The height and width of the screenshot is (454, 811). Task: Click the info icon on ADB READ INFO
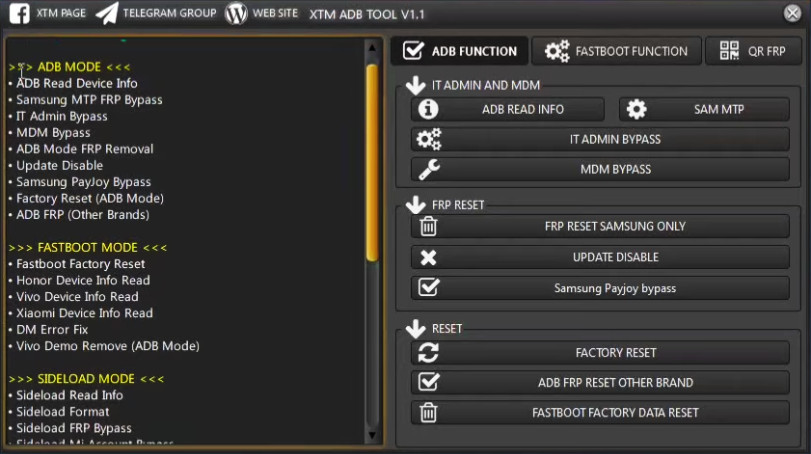click(x=428, y=109)
